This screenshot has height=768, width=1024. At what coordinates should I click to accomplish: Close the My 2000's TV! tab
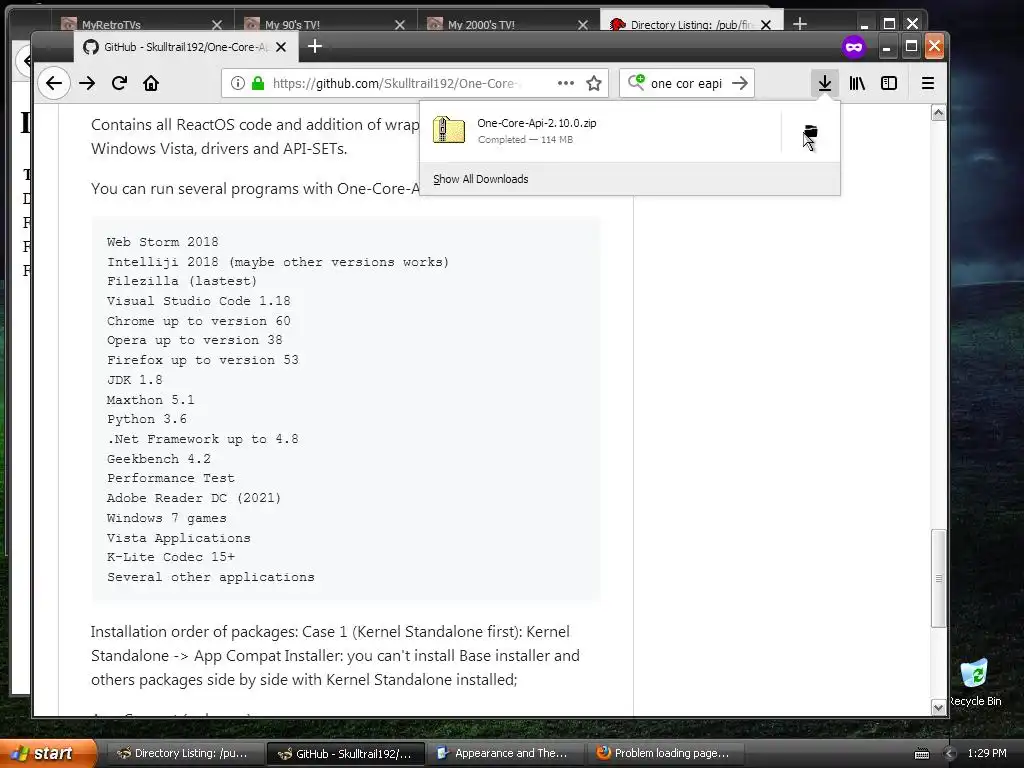[583, 25]
